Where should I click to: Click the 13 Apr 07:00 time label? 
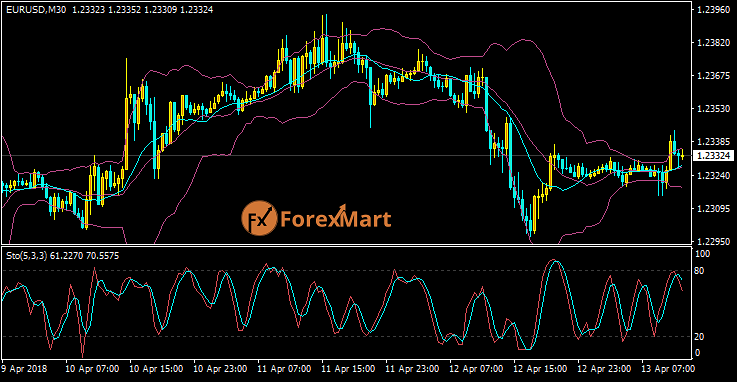pos(668,369)
